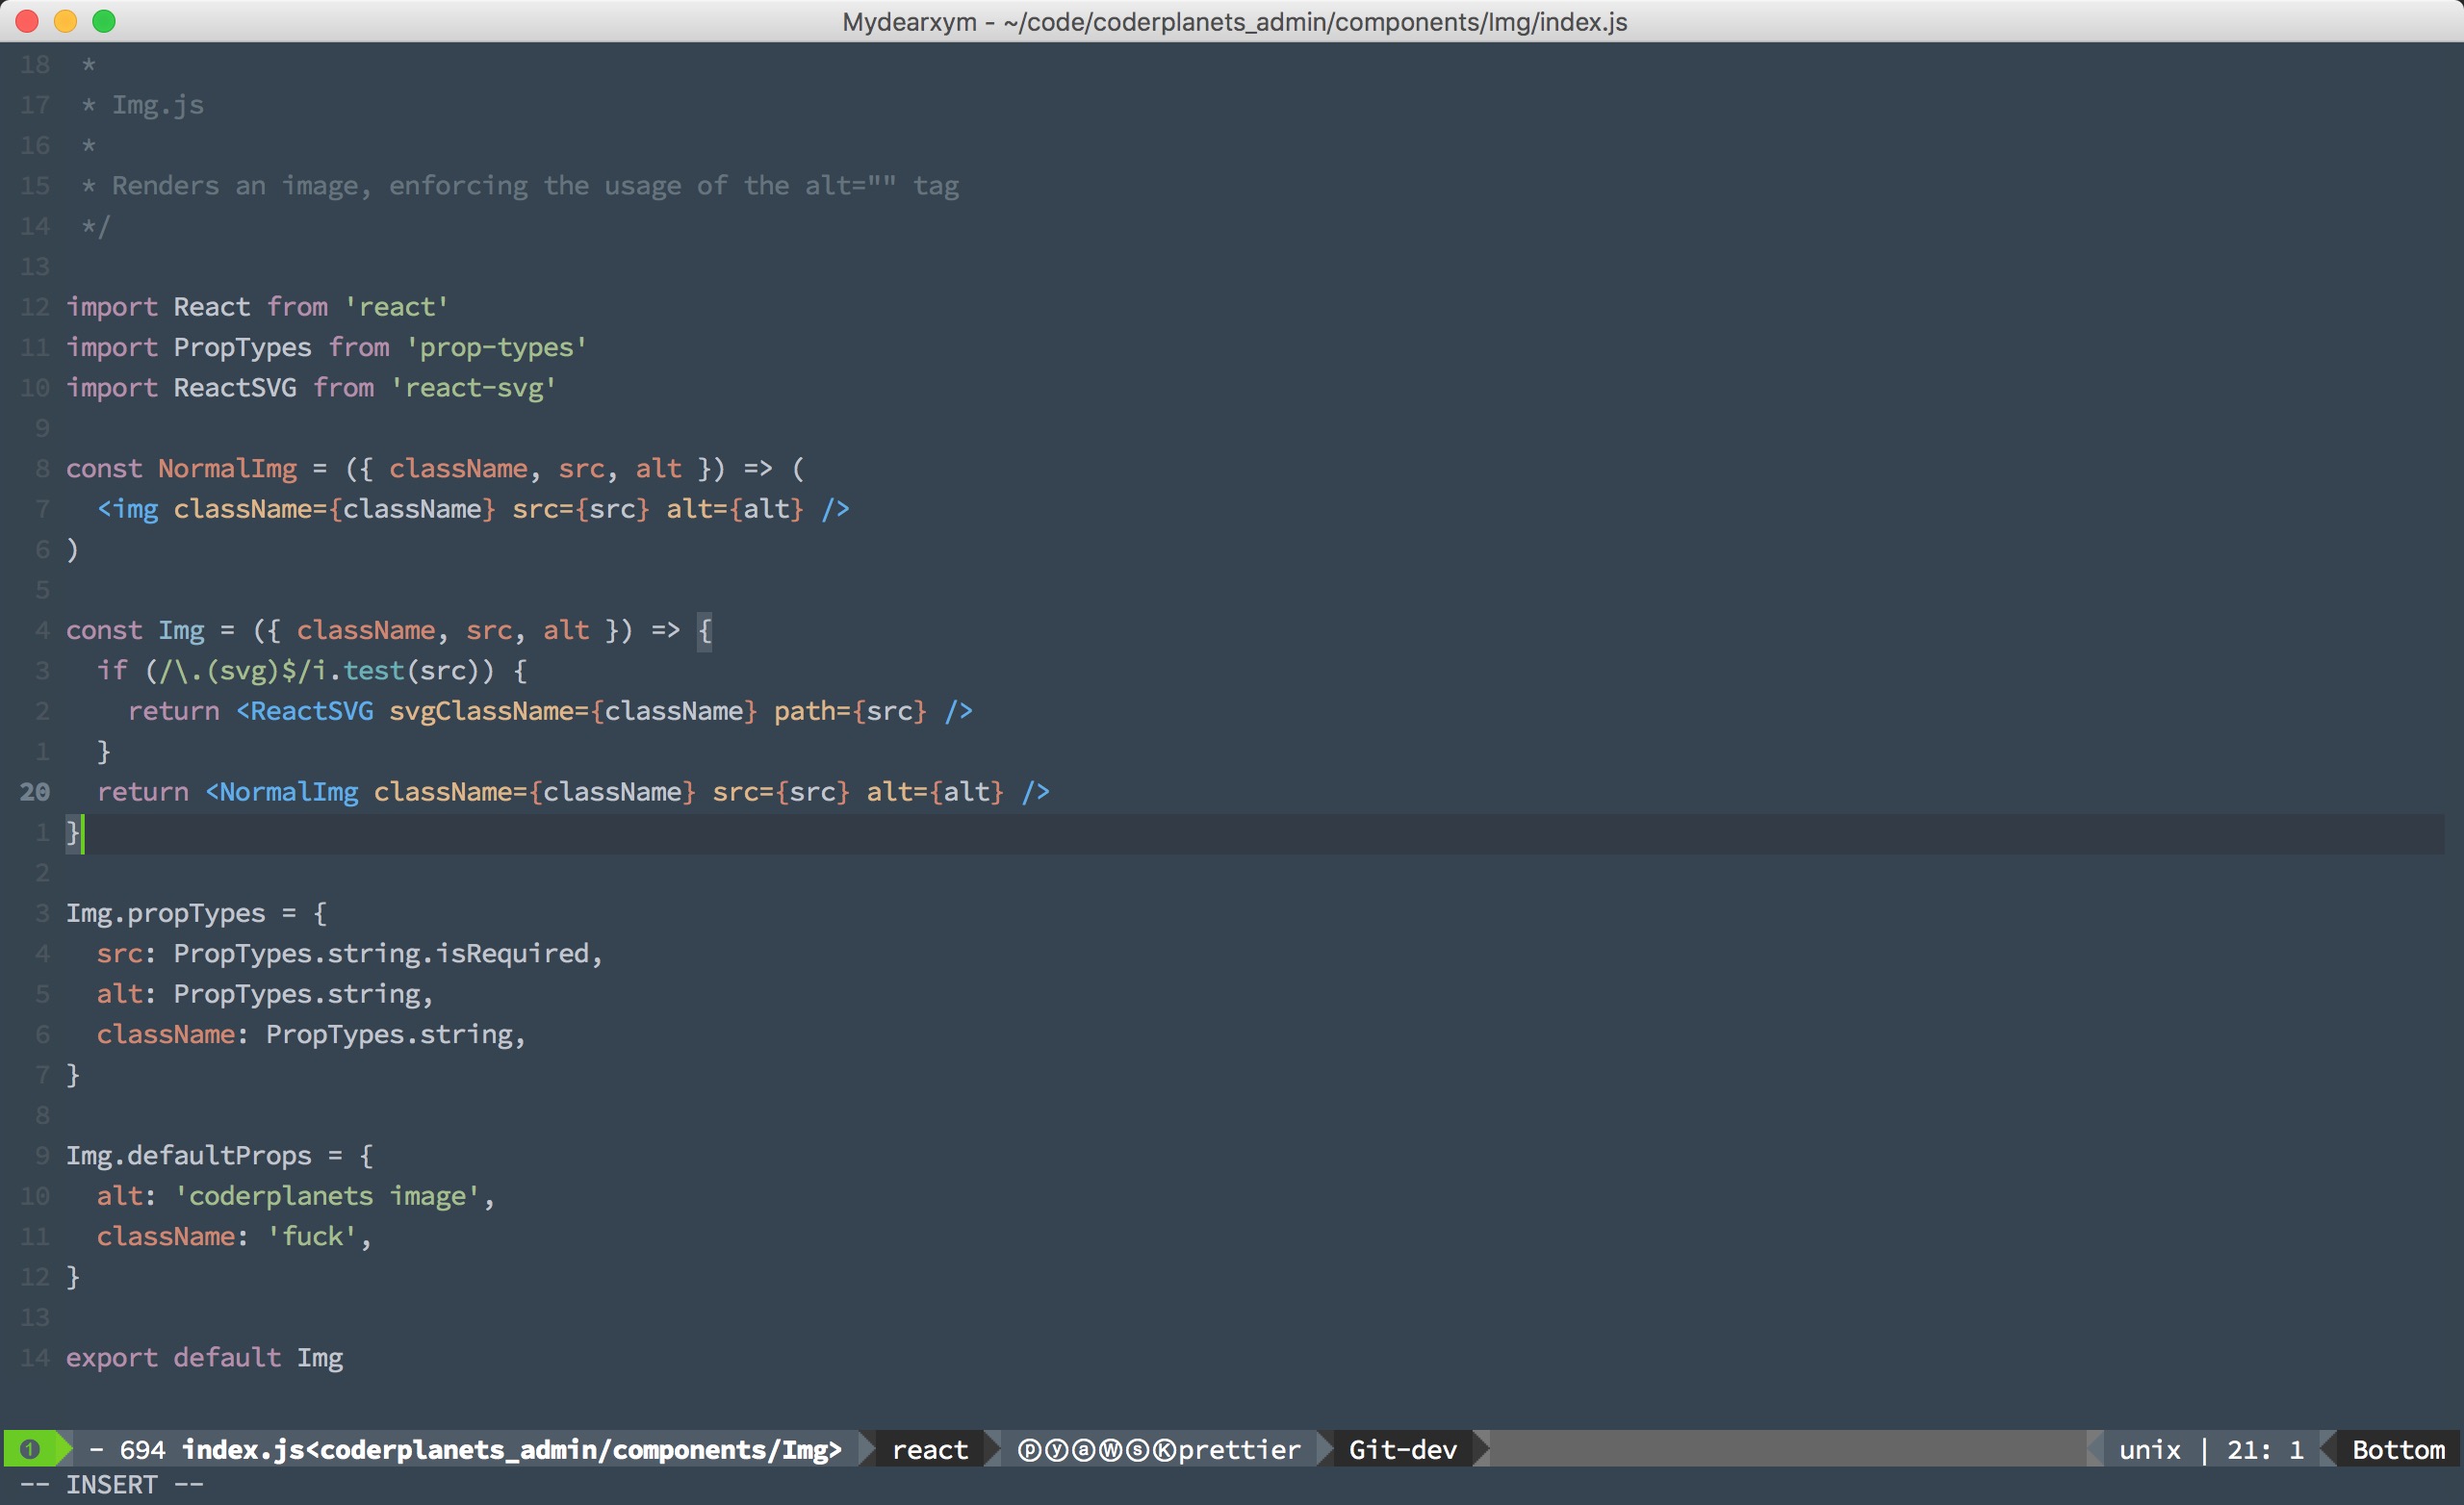This screenshot has width=2464, height=1505.
Task: Click the circled W icon in status line
Action: pos(1110,1450)
